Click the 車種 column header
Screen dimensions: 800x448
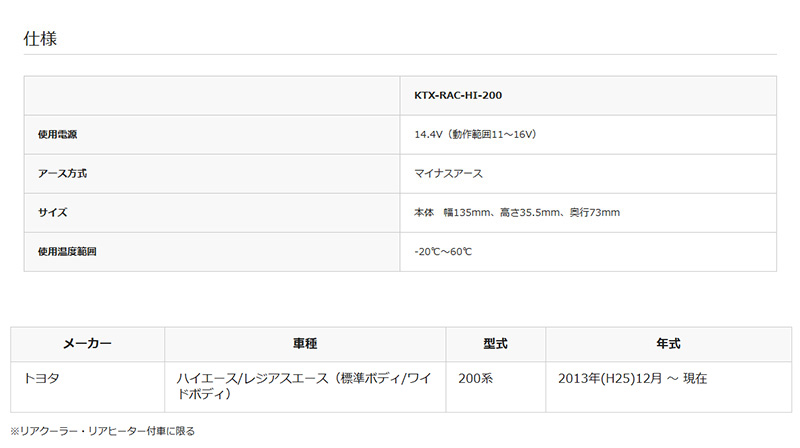(306, 343)
